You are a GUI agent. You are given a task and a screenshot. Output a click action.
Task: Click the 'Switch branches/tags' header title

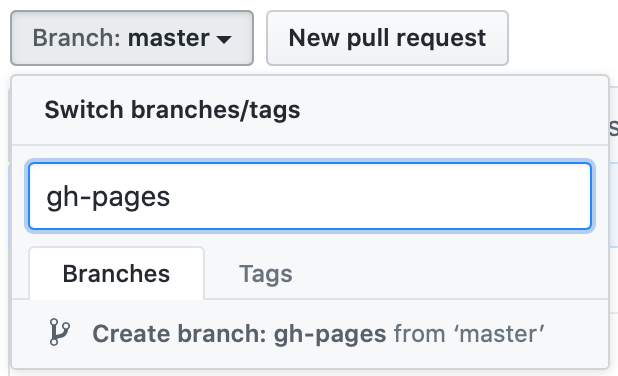(x=172, y=110)
